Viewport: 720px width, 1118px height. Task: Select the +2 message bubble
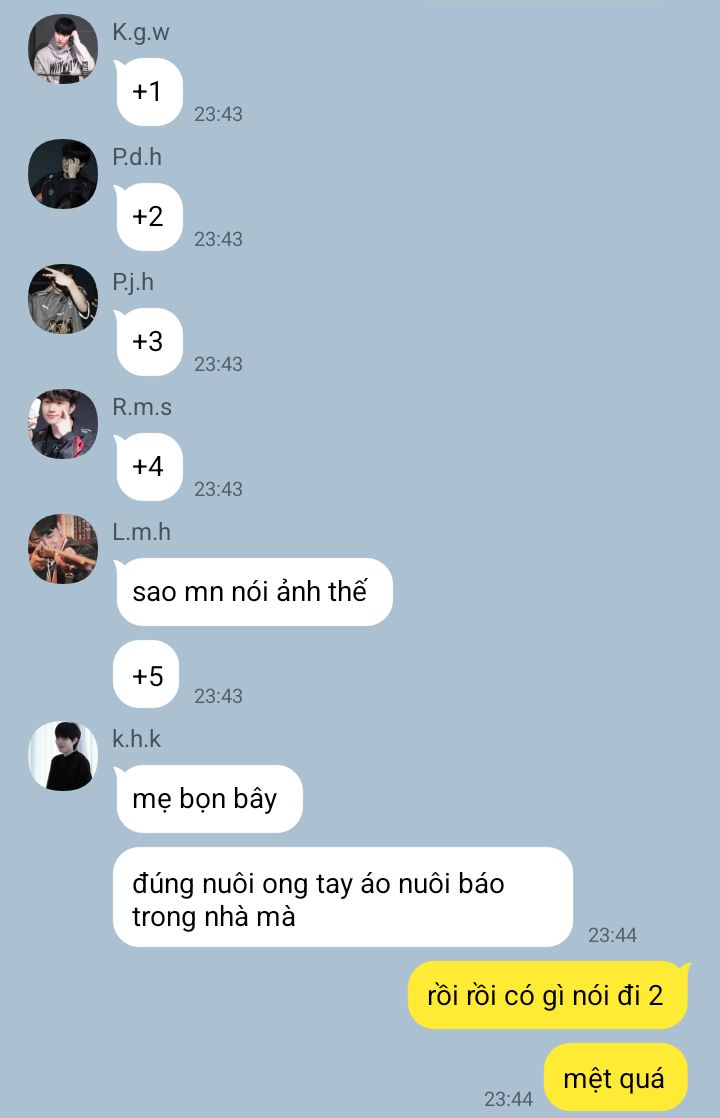tap(148, 217)
